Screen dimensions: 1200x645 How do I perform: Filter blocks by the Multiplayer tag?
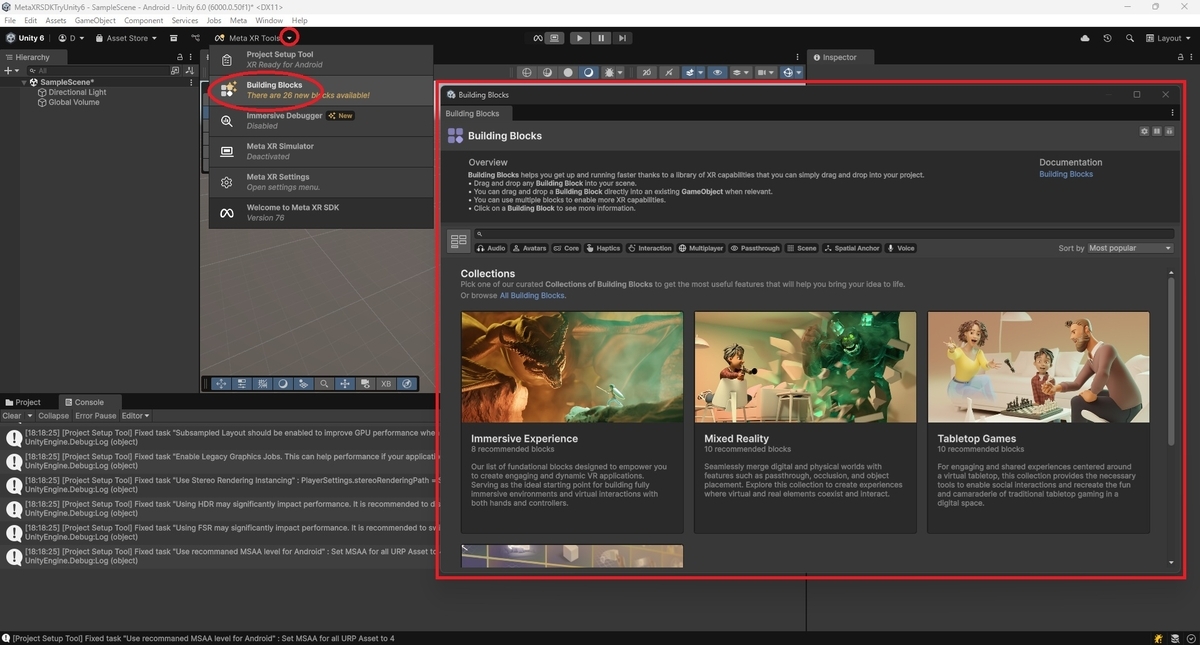(x=701, y=248)
